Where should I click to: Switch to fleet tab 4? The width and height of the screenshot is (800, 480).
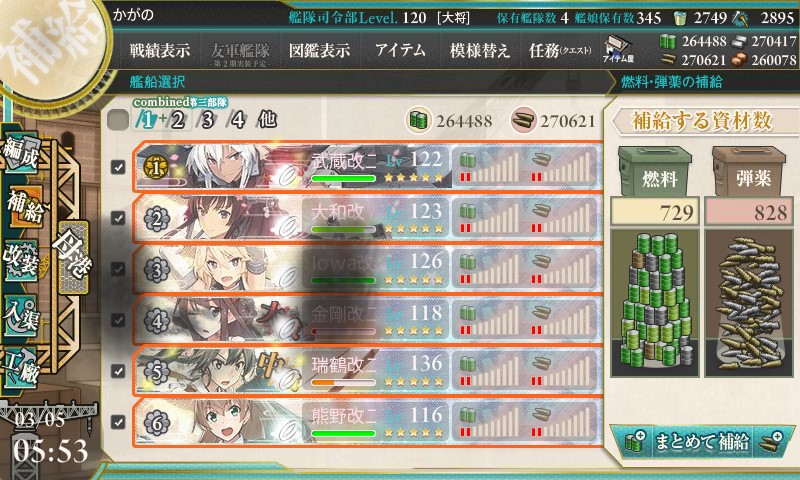coord(237,120)
